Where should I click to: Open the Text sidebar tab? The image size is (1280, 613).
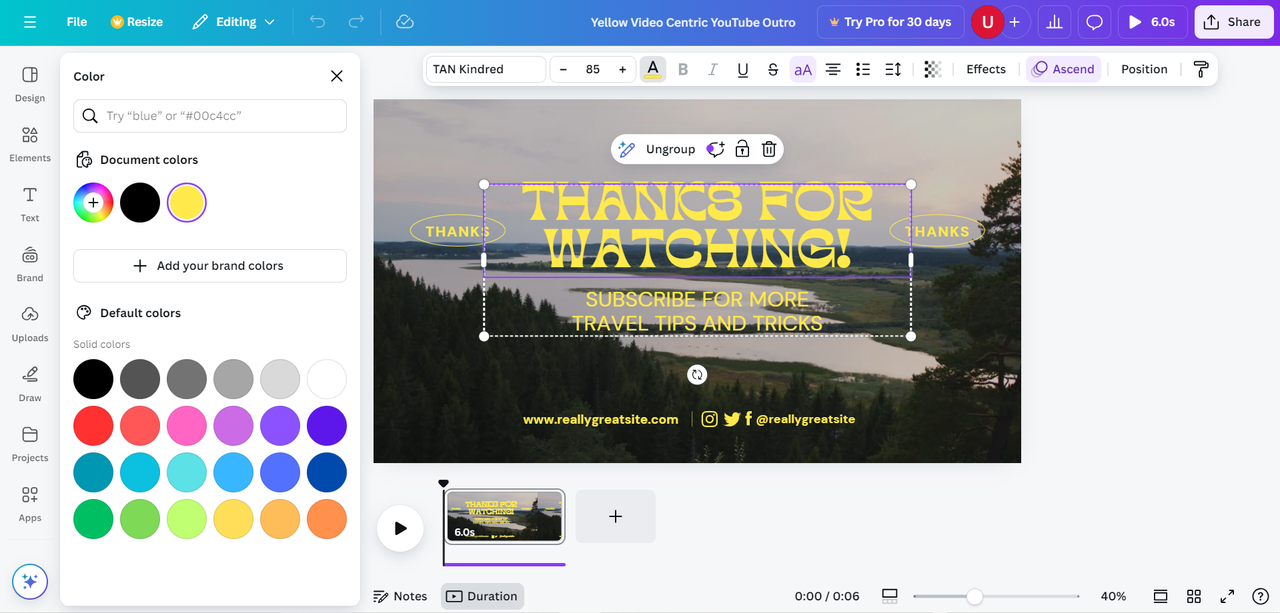[30, 204]
